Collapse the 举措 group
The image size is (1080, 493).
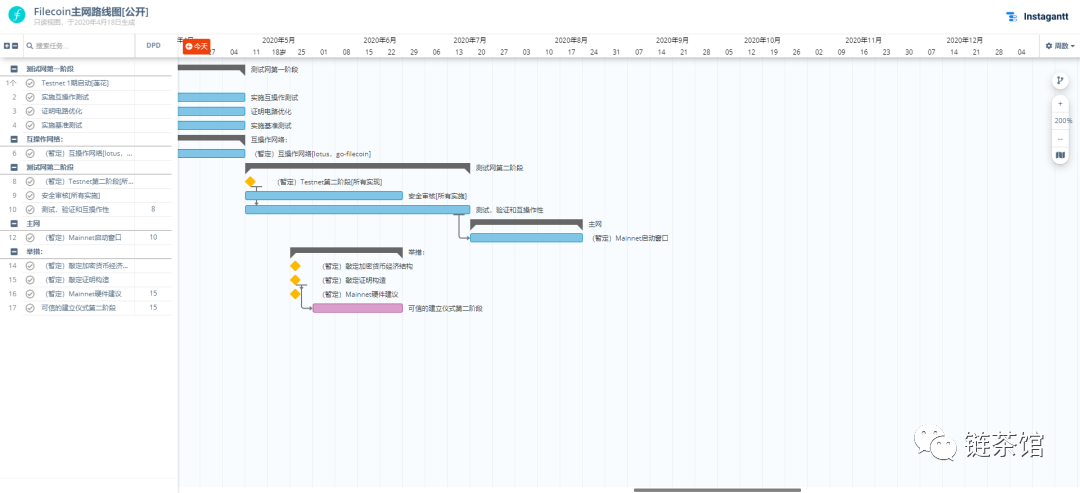click(14, 251)
